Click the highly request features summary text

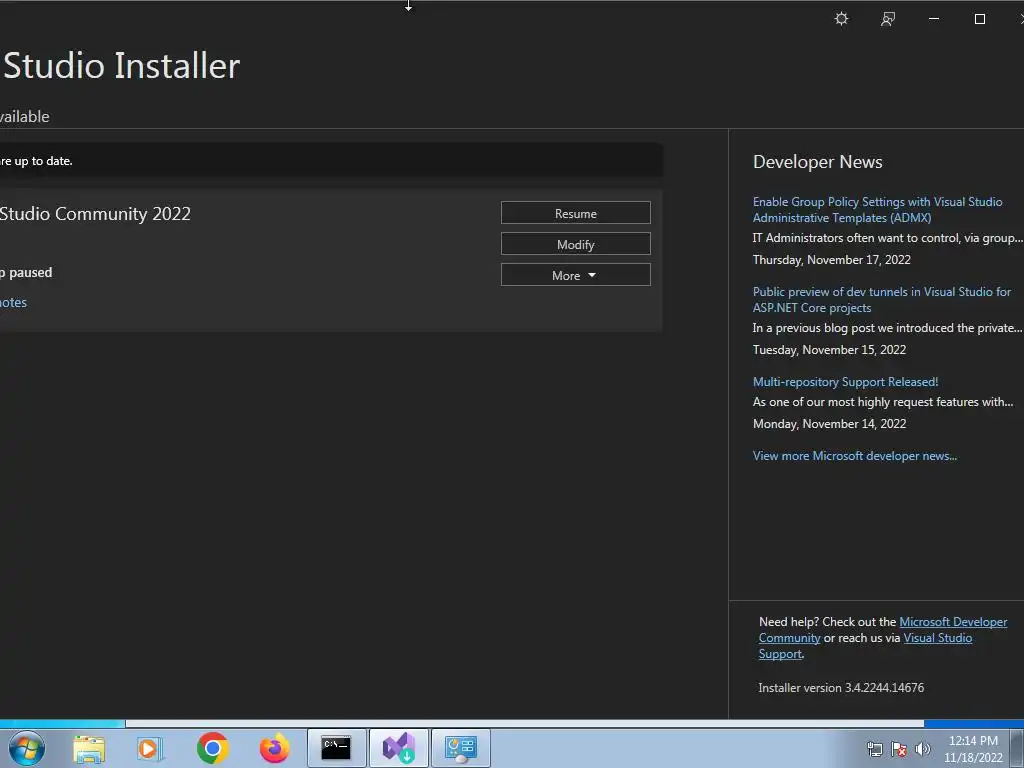pyautogui.click(x=882, y=402)
